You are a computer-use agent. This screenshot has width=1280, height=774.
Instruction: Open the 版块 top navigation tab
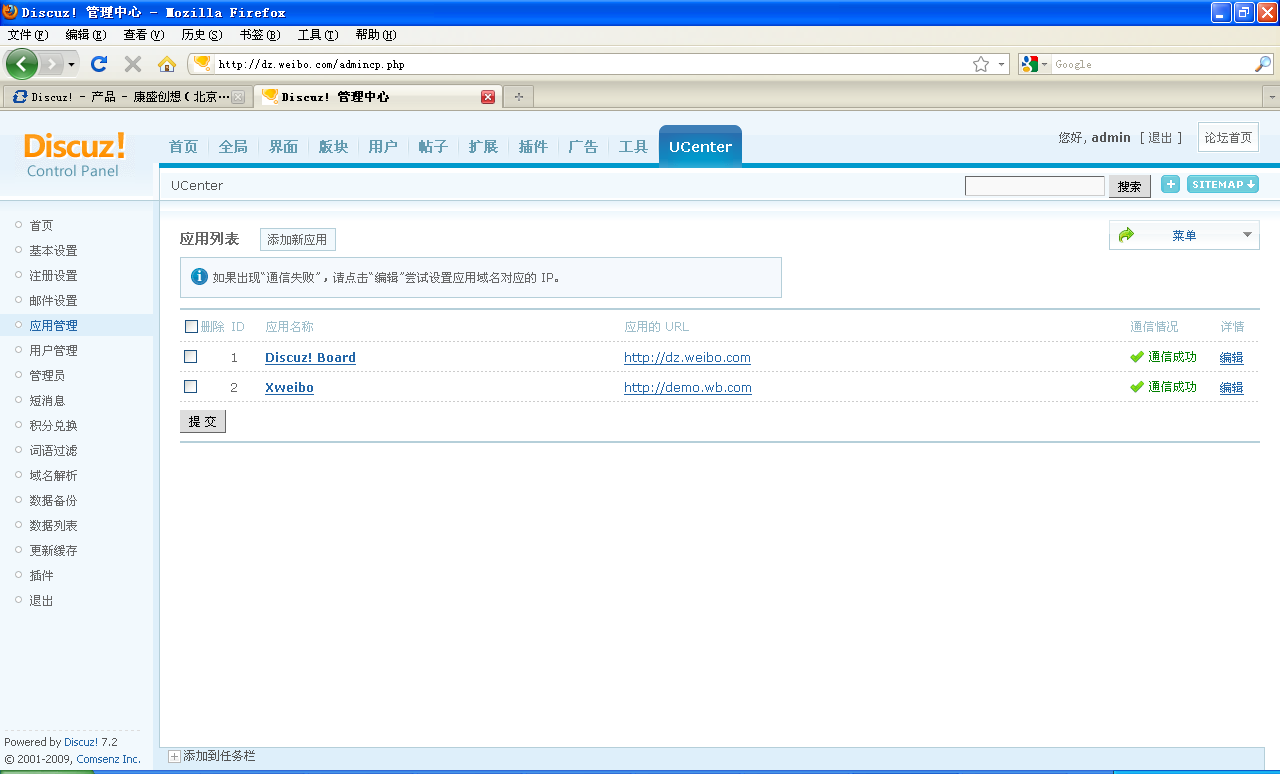click(x=333, y=147)
